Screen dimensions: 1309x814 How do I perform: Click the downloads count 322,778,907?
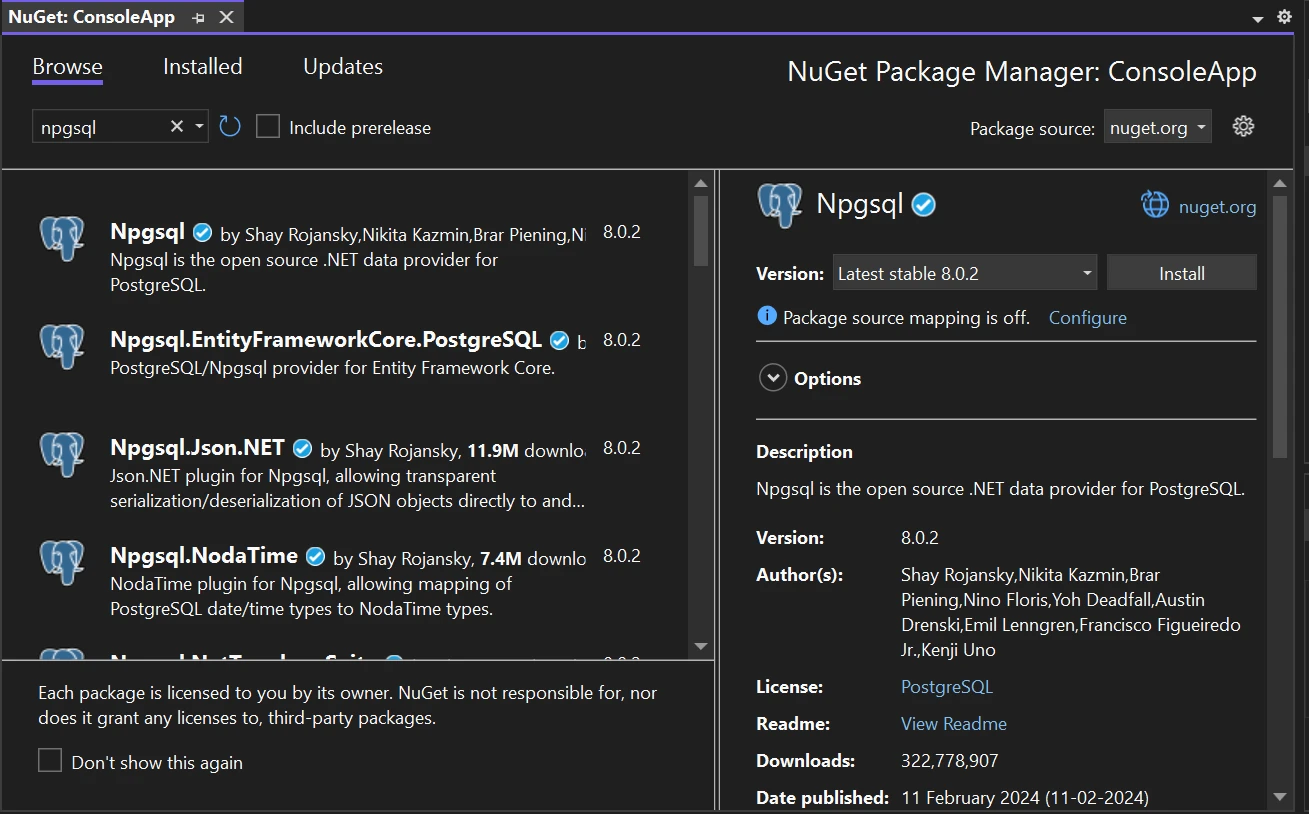[949, 761]
